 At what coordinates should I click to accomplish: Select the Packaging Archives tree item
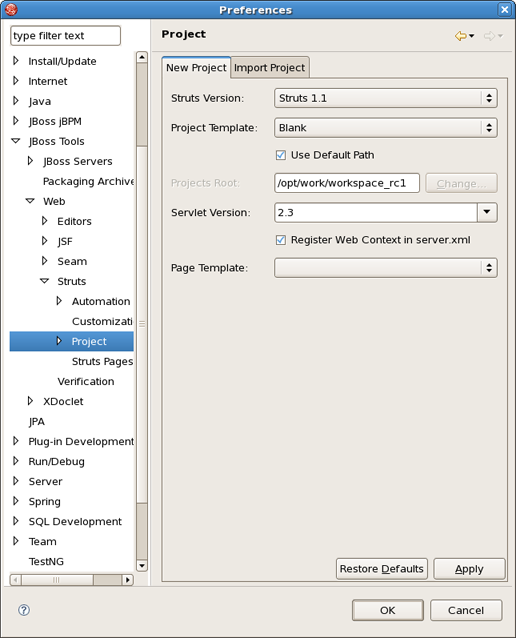[88, 181]
